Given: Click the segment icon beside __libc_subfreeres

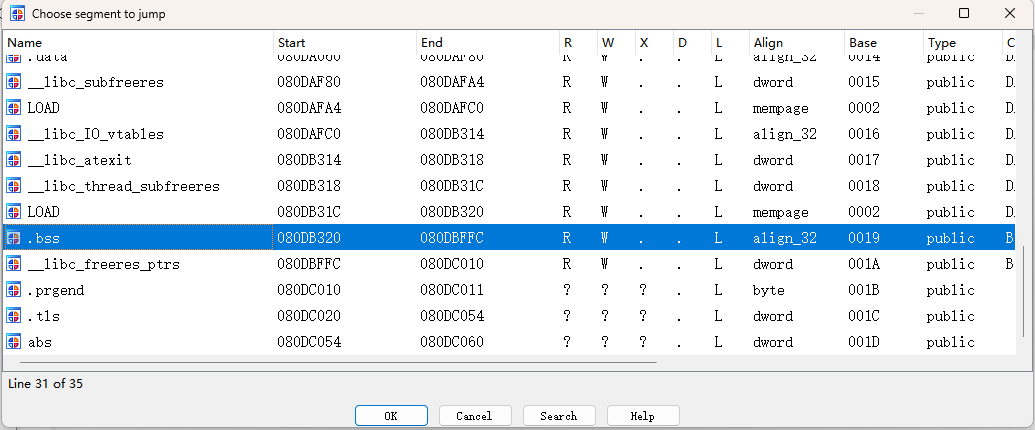Looking at the screenshot, I should pyautogui.click(x=14, y=83).
